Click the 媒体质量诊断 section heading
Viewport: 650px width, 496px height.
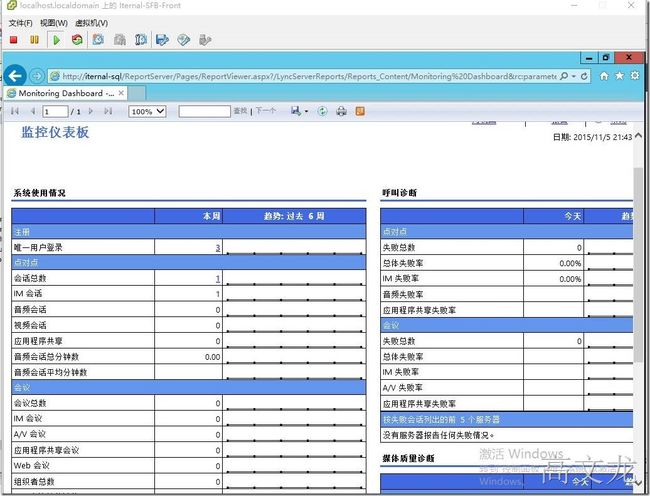(x=408, y=458)
